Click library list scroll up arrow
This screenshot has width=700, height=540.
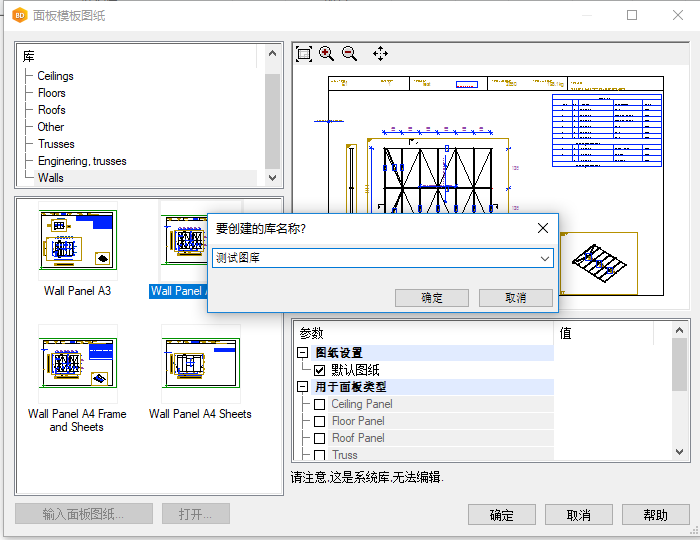[x=272, y=54]
